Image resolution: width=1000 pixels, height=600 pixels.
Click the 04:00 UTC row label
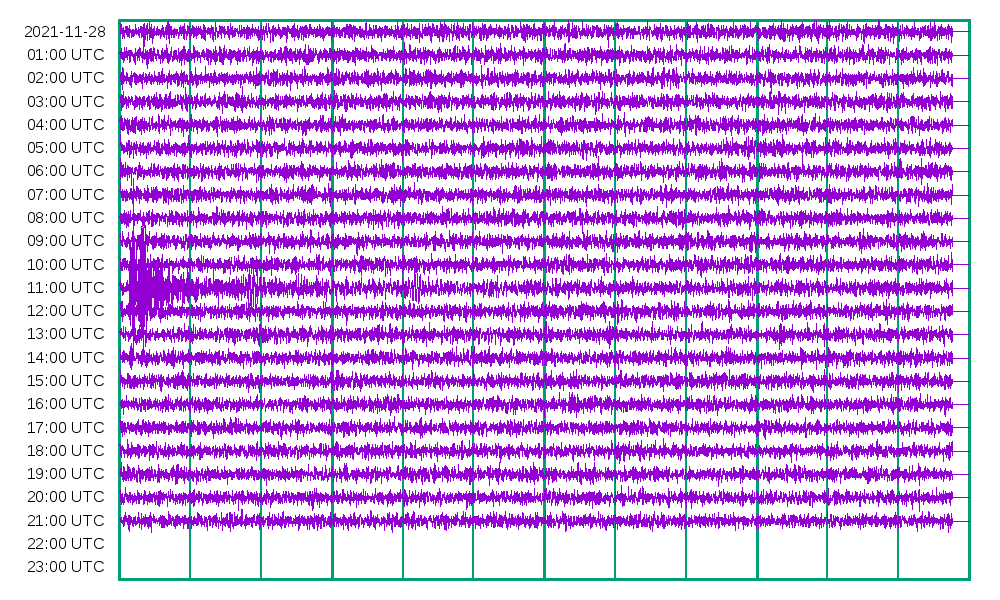coord(65,124)
